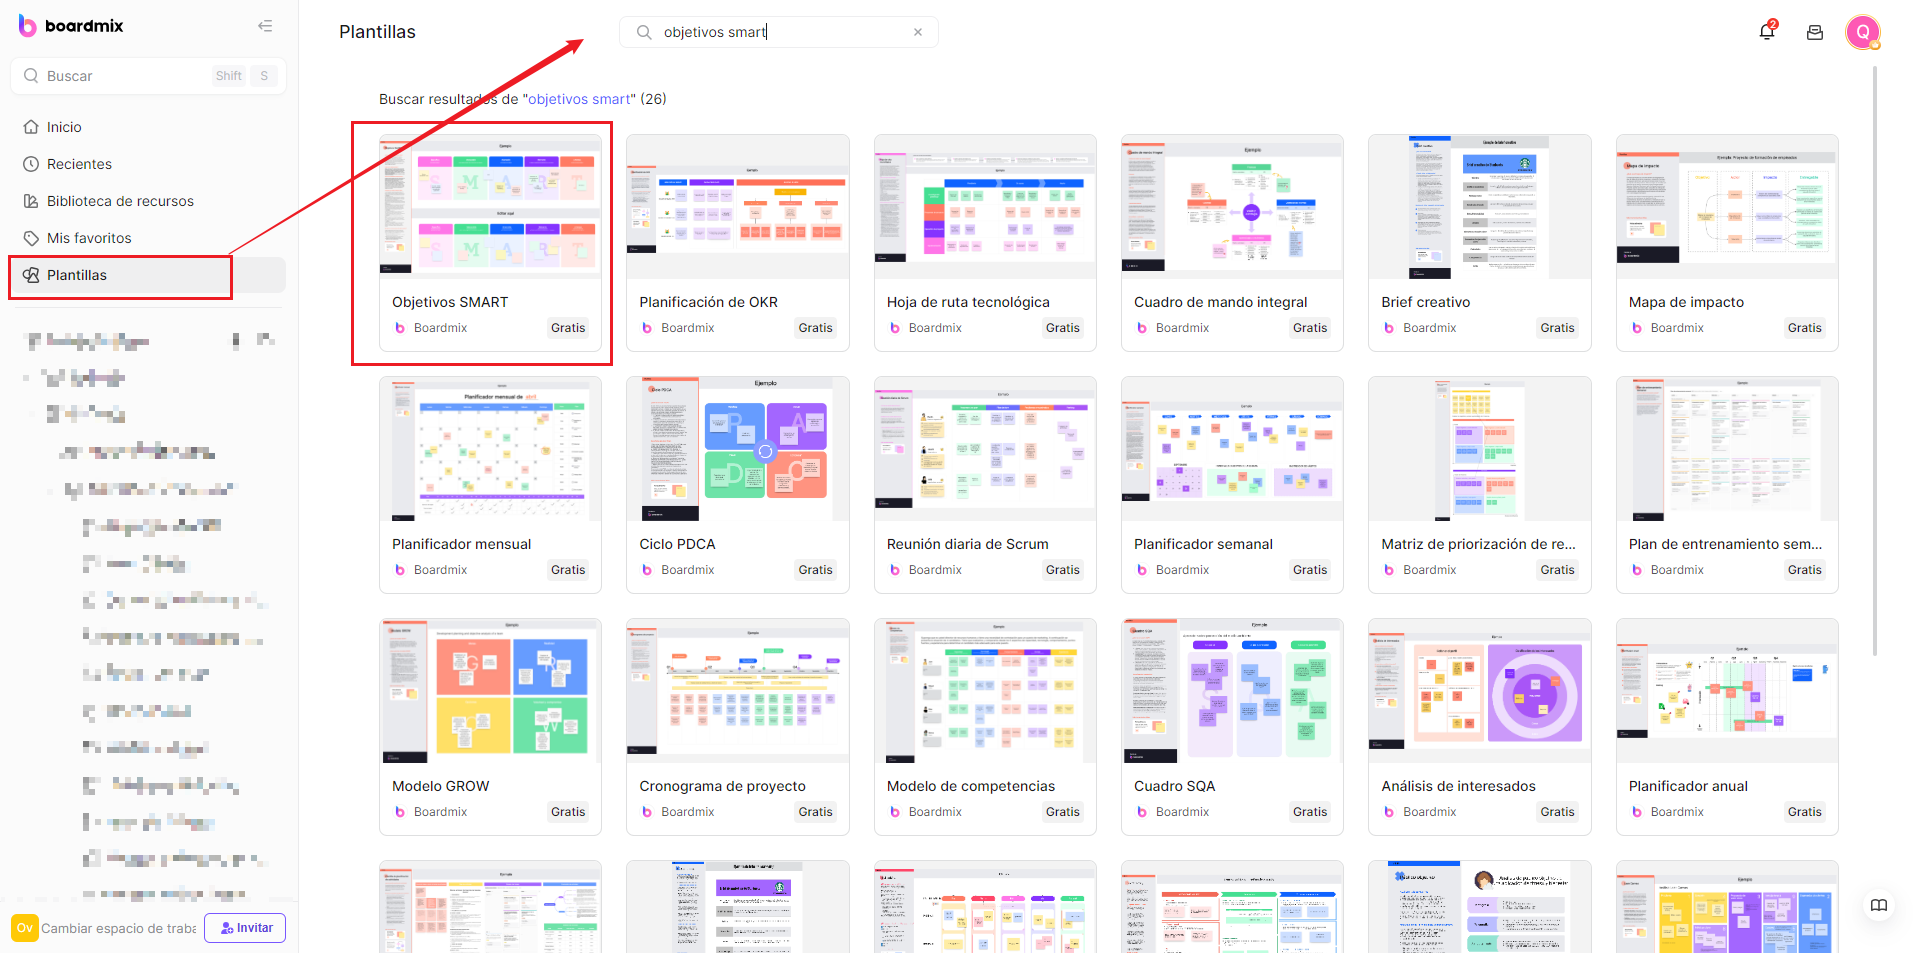This screenshot has width=1919, height=953.
Task: Open Plan de entrenamiento semanal template
Action: 1727,485
